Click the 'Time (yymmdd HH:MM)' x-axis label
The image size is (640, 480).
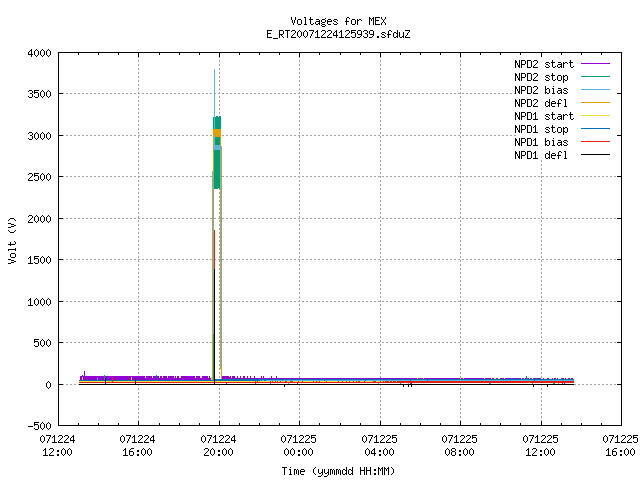click(338, 471)
